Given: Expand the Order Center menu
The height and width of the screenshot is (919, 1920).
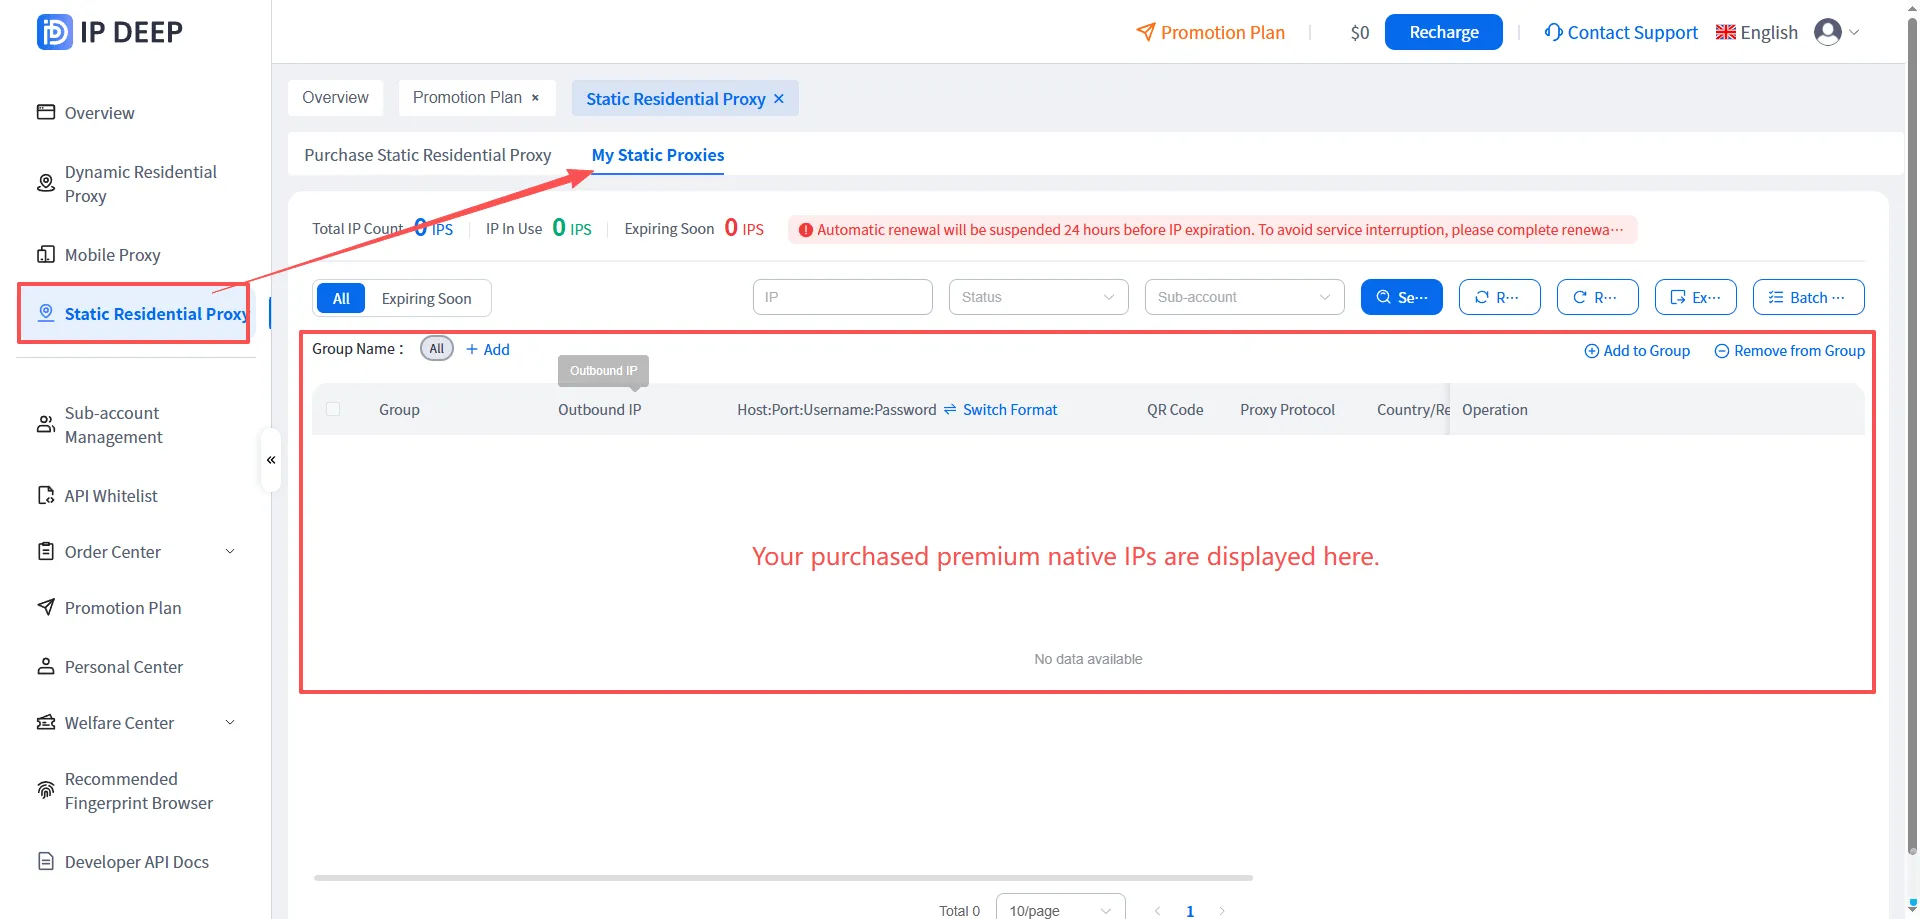Looking at the screenshot, I should pos(136,552).
